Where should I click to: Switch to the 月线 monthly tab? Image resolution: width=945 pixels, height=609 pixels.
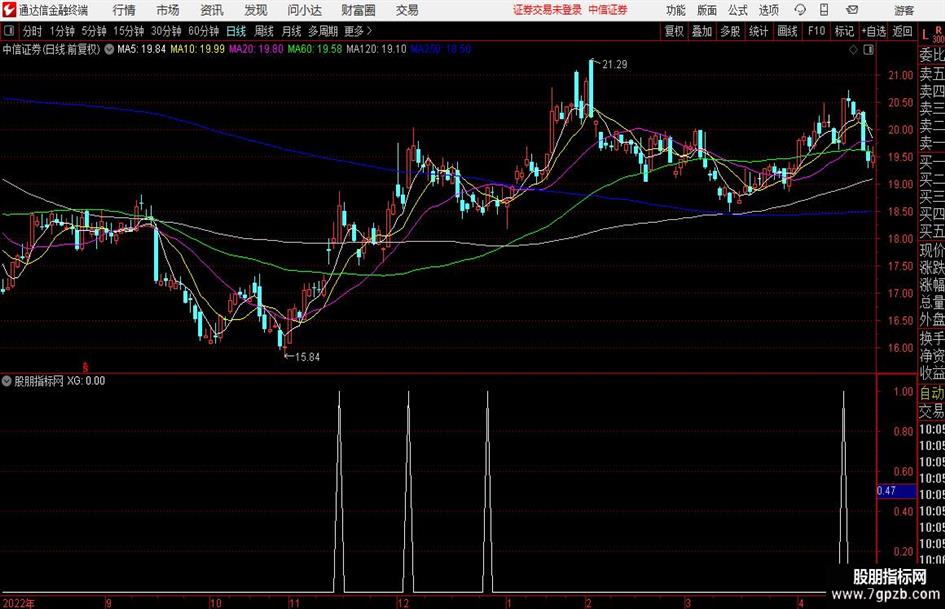click(292, 31)
